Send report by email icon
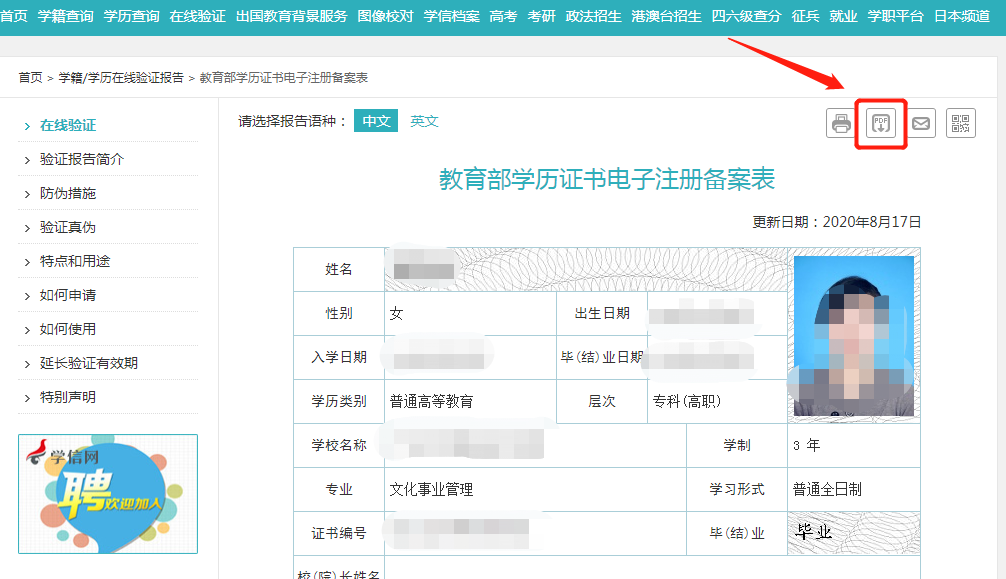This screenshot has width=1006, height=579. pos(921,123)
